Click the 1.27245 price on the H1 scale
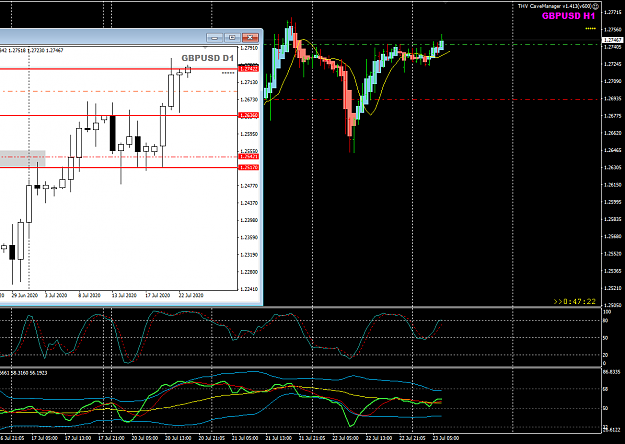The width and height of the screenshot is (625, 444). tap(613, 64)
